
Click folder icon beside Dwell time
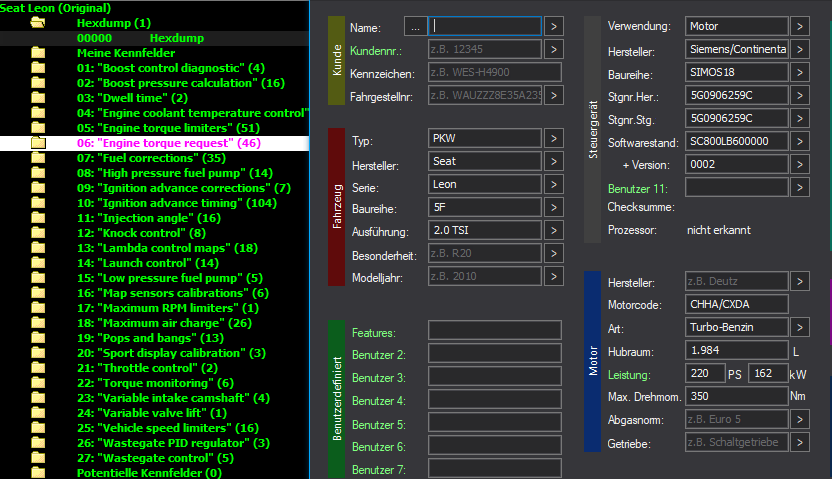[x=38, y=98]
